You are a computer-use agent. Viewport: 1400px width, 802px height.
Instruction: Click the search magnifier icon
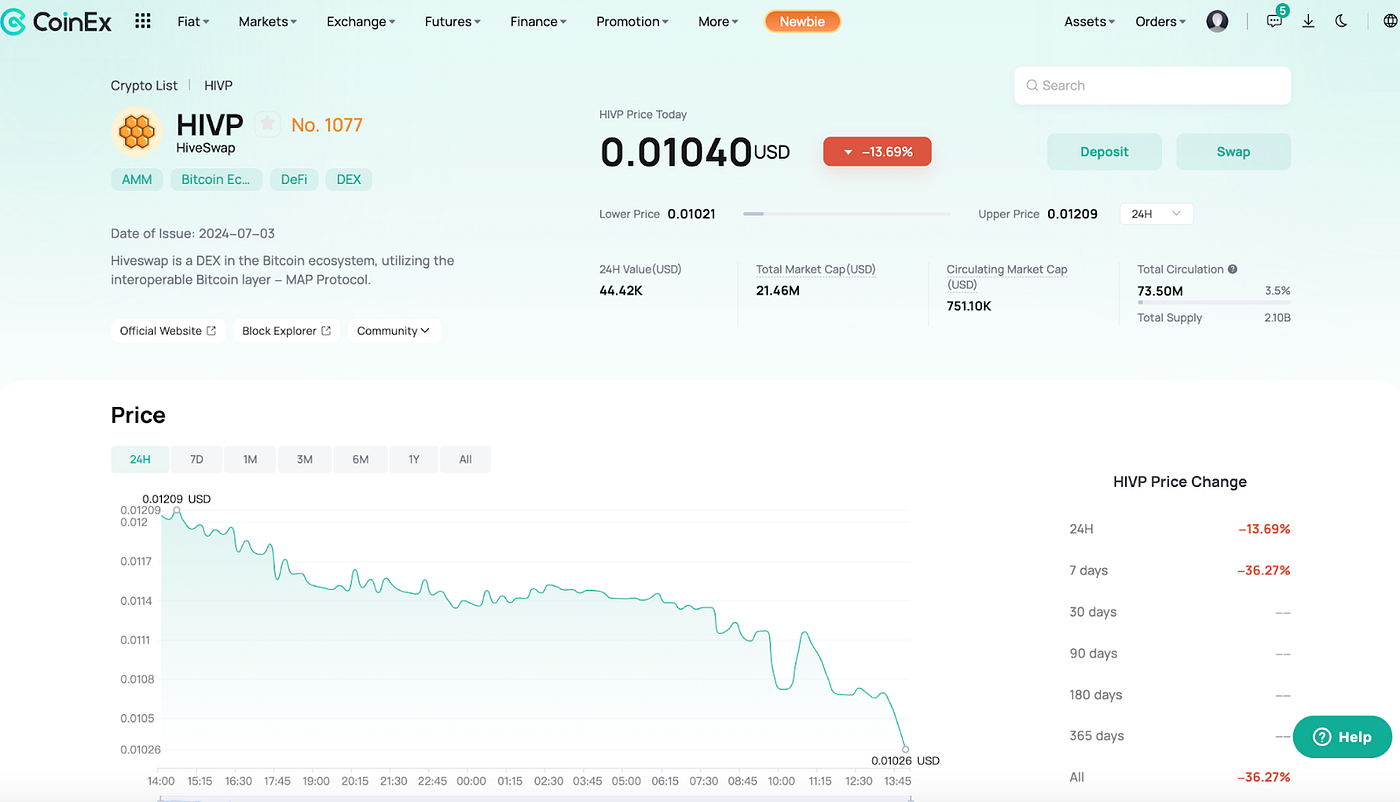click(x=1032, y=86)
